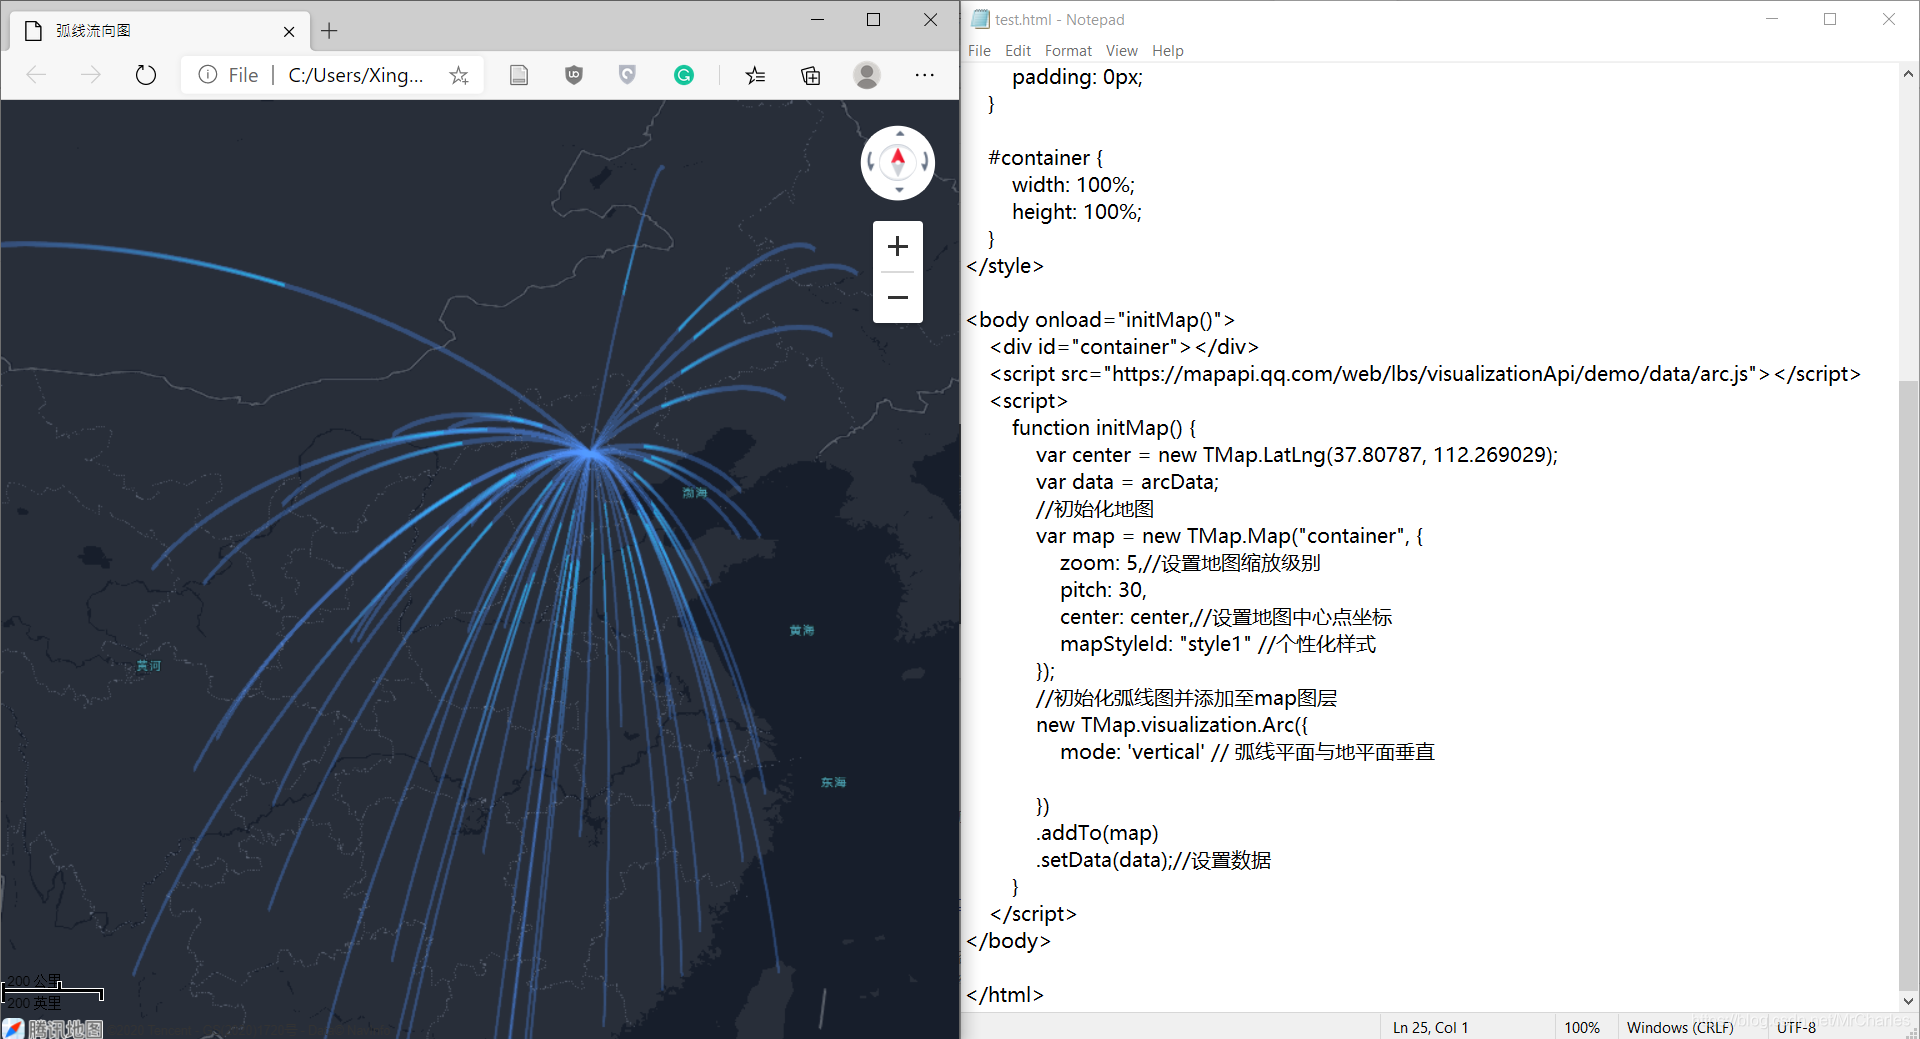Click the Windows (CRLF) status entry
The image size is (1920, 1039).
click(x=1680, y=1027)
